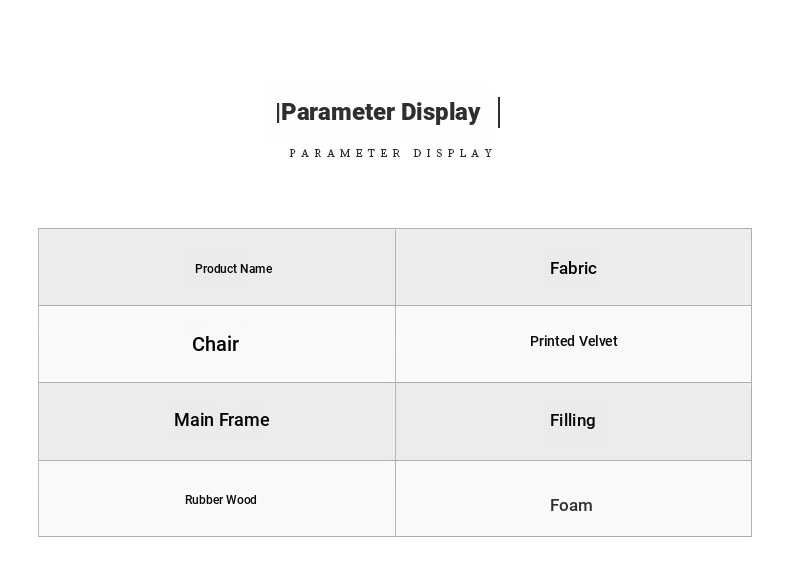This screenshot has height=569, width=790.
Task: Click the word "Frame" in the table
Action: pyautogui.click(x=244, y=420)
